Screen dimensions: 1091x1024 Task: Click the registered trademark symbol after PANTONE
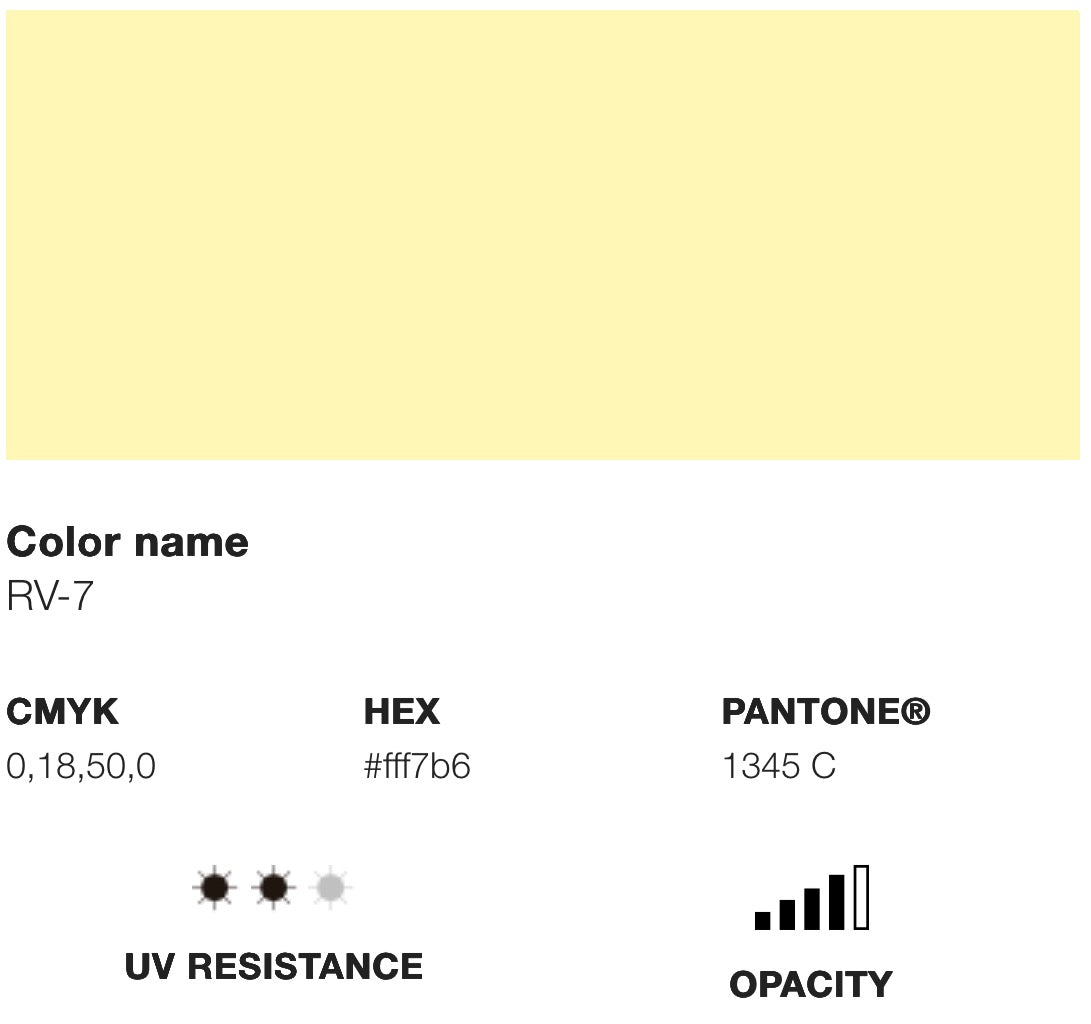pyautogui.click(x=915, y=711)
